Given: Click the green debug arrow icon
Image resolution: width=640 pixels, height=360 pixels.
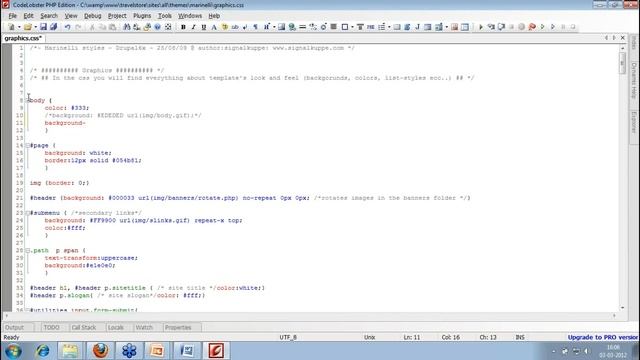Looking at the screenshot, I should tap(542, 27).
